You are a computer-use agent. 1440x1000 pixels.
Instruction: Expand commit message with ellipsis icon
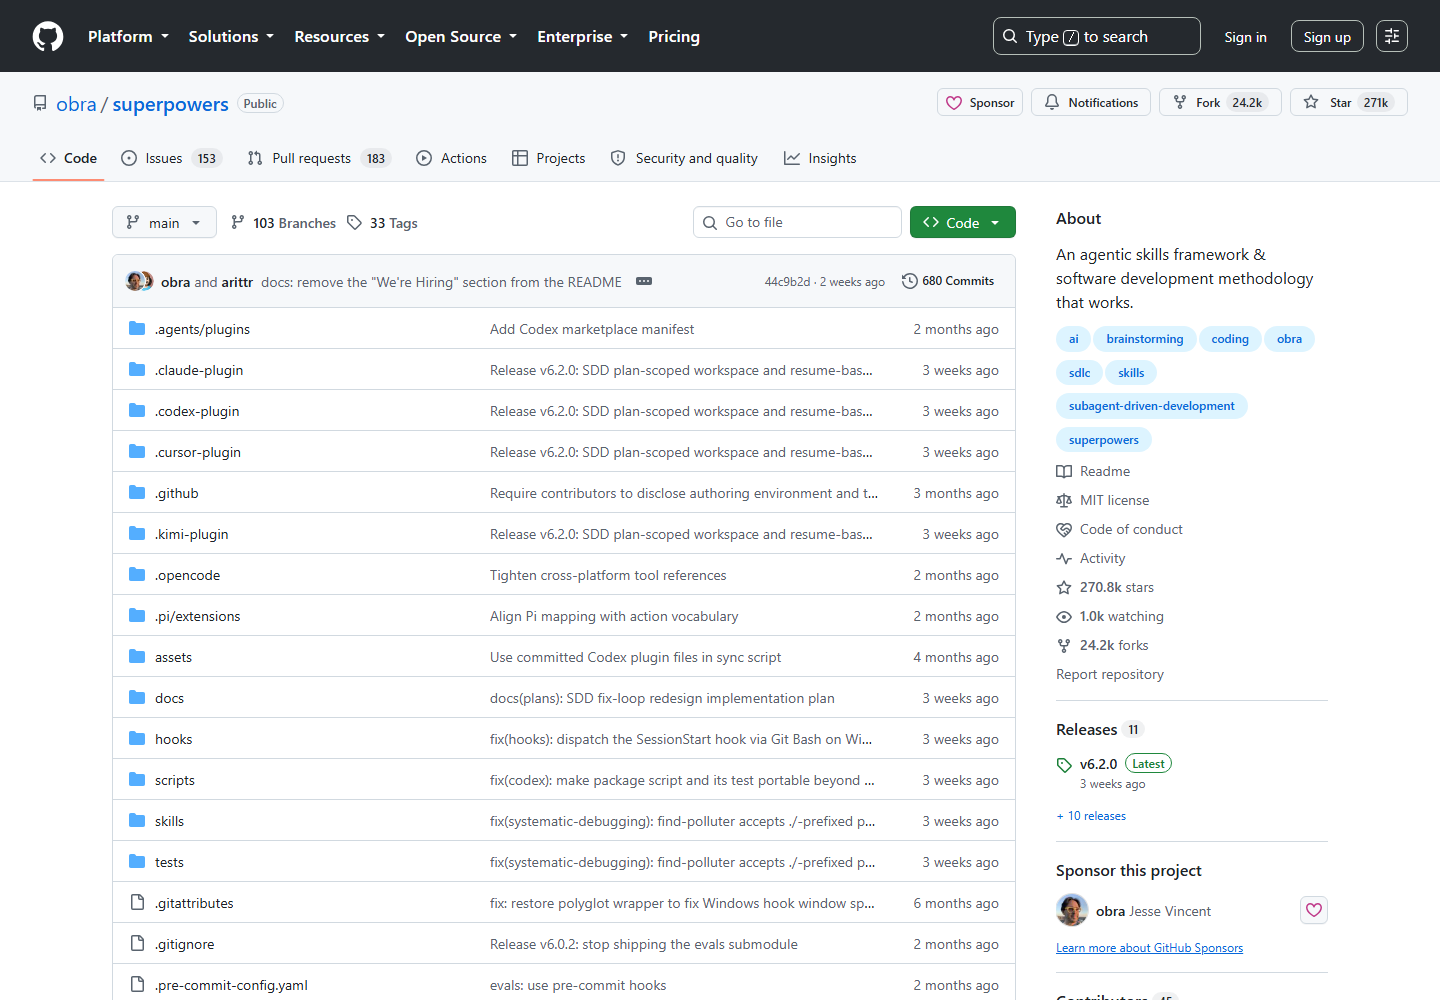644,281
